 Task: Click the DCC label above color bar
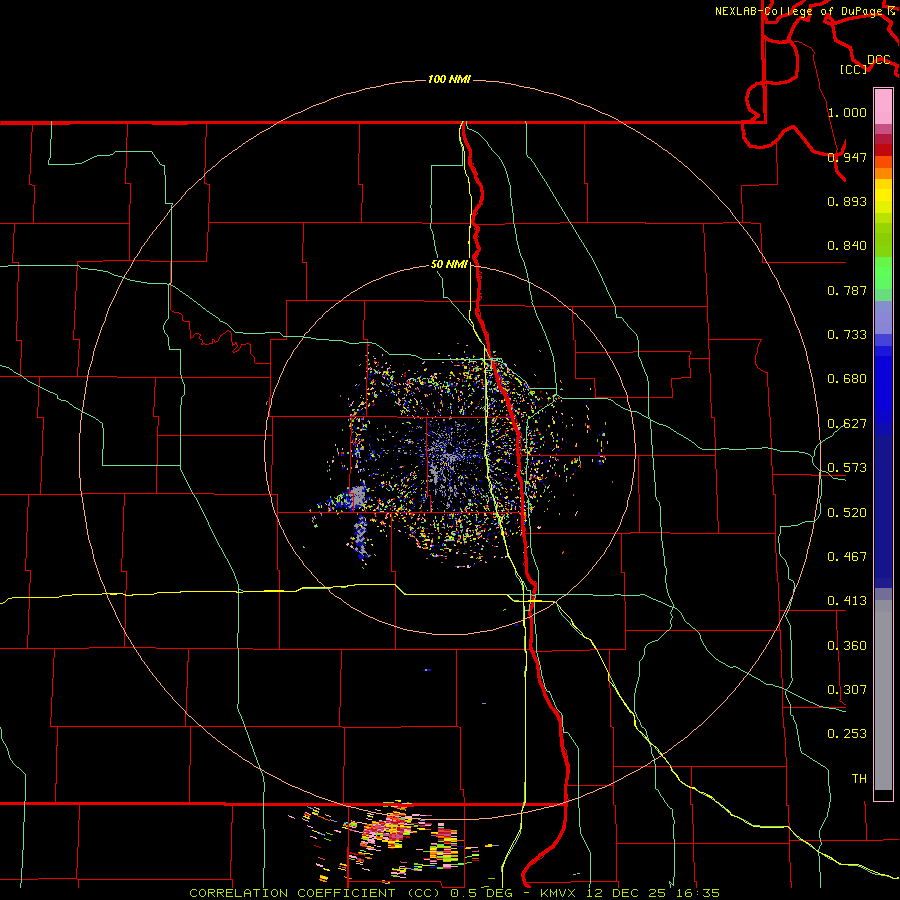coord(878,60)
